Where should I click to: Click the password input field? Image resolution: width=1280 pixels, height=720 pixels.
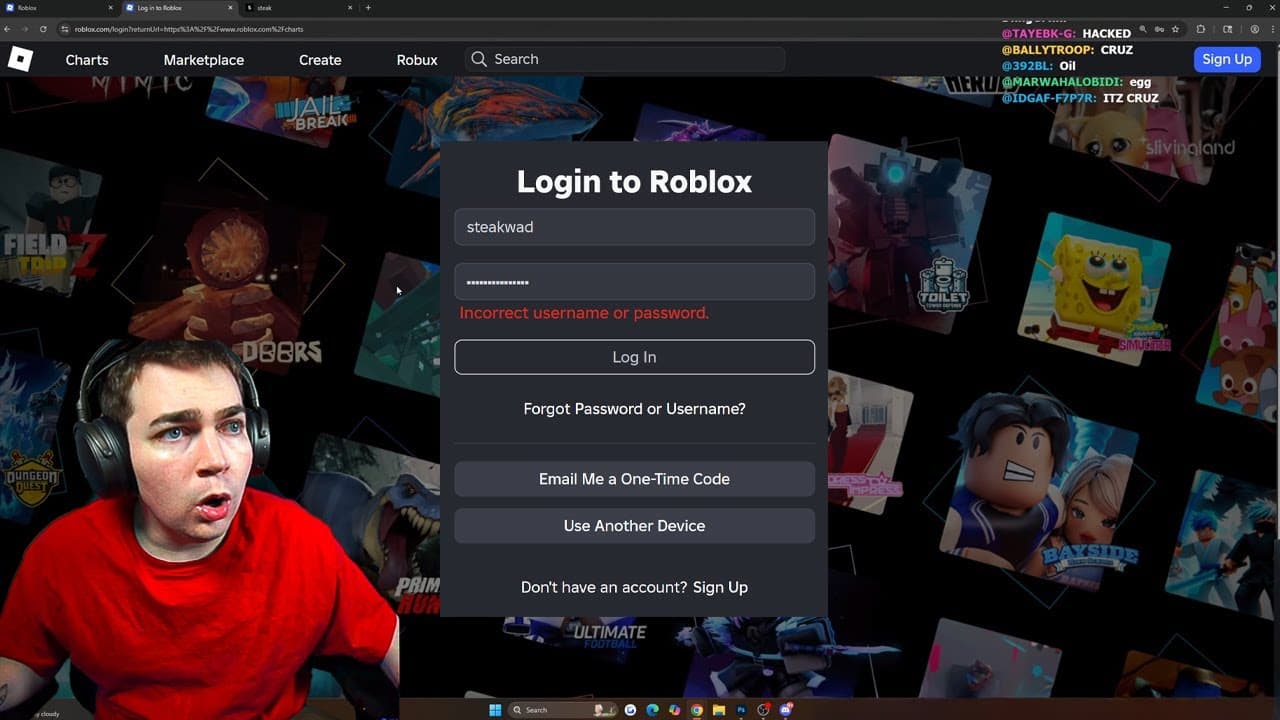(634, 281)
